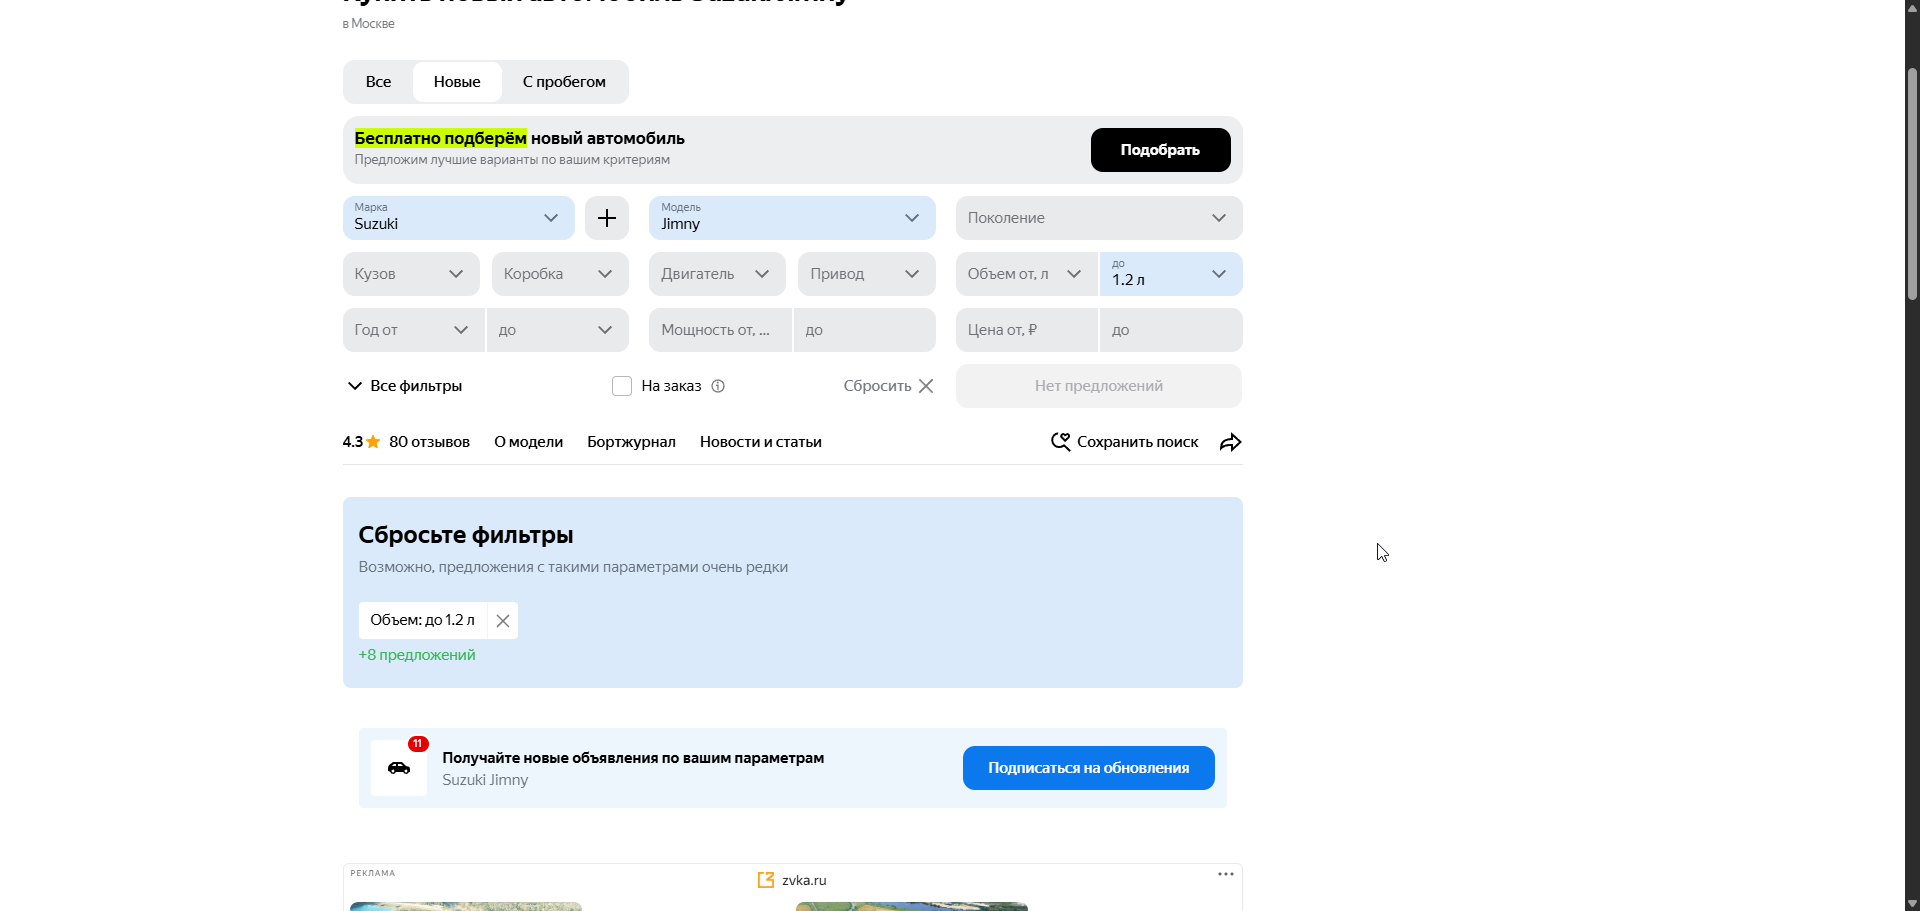The image size is (1920, 911).
Task: Open Новости и статьи section
Action: pos(761,442)
